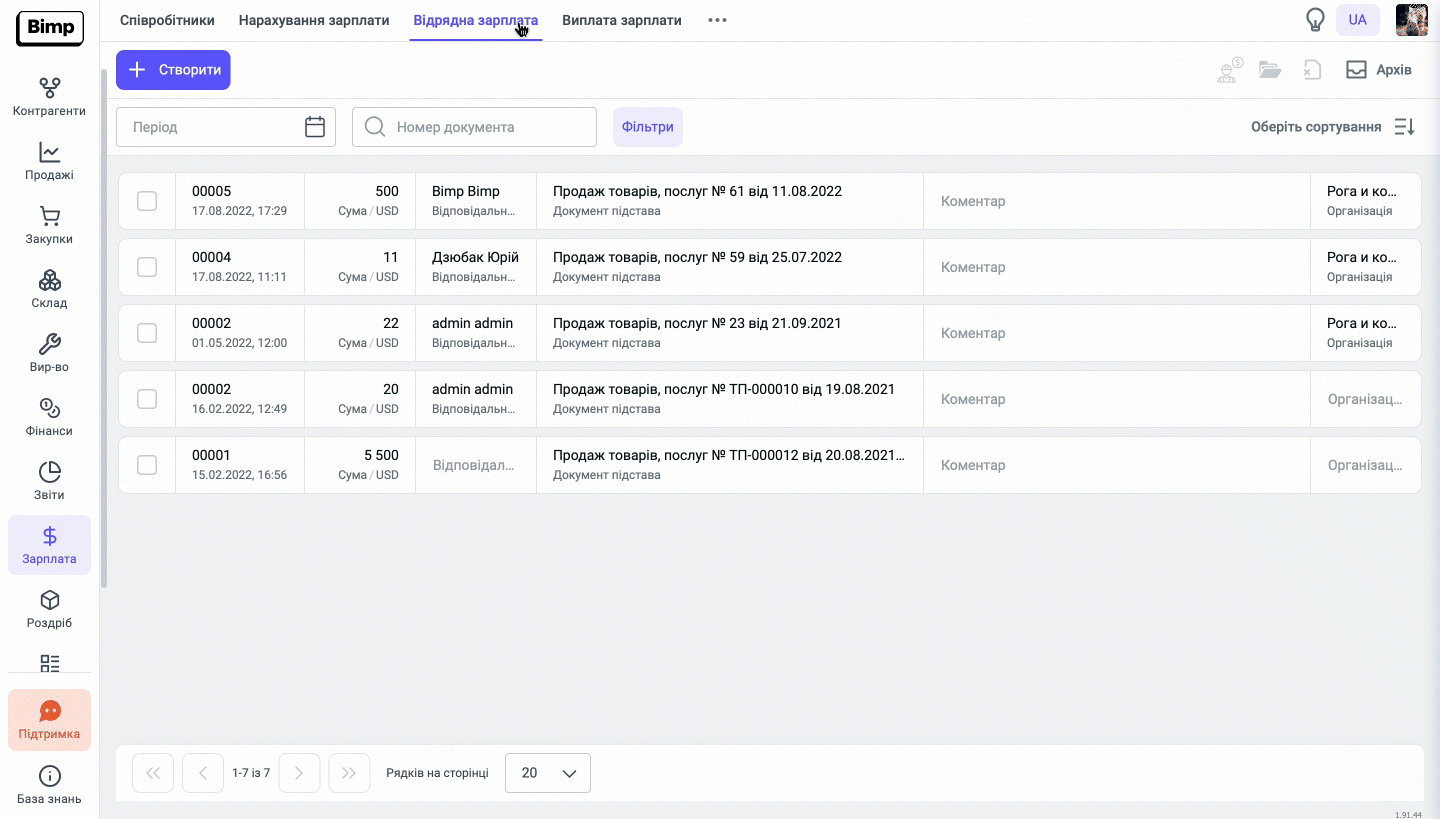Click the open folder toolbar icon
This screenshot has height=819, width=1440.
pos(1270,70)
